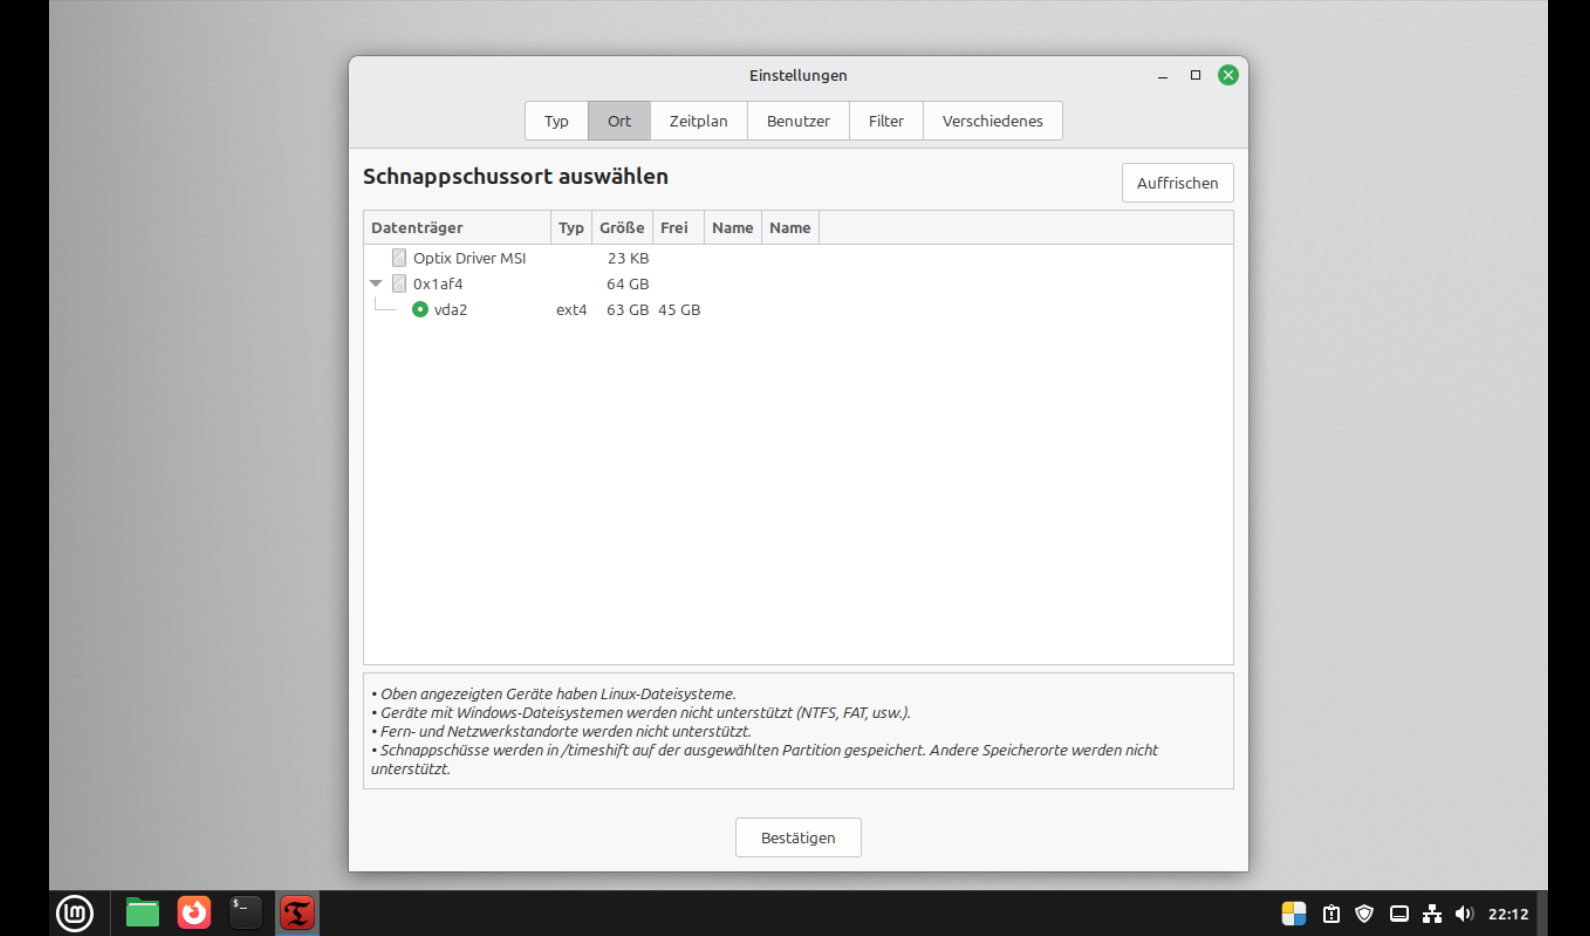
Task: Open the volume control in system tray
Action: point(1464,914)
